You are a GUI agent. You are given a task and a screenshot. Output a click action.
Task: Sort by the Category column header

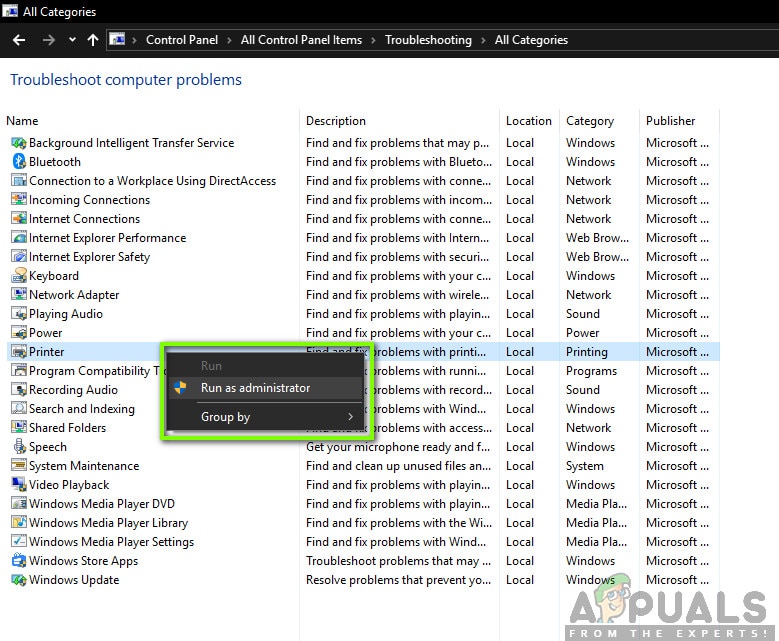[590, 121]
